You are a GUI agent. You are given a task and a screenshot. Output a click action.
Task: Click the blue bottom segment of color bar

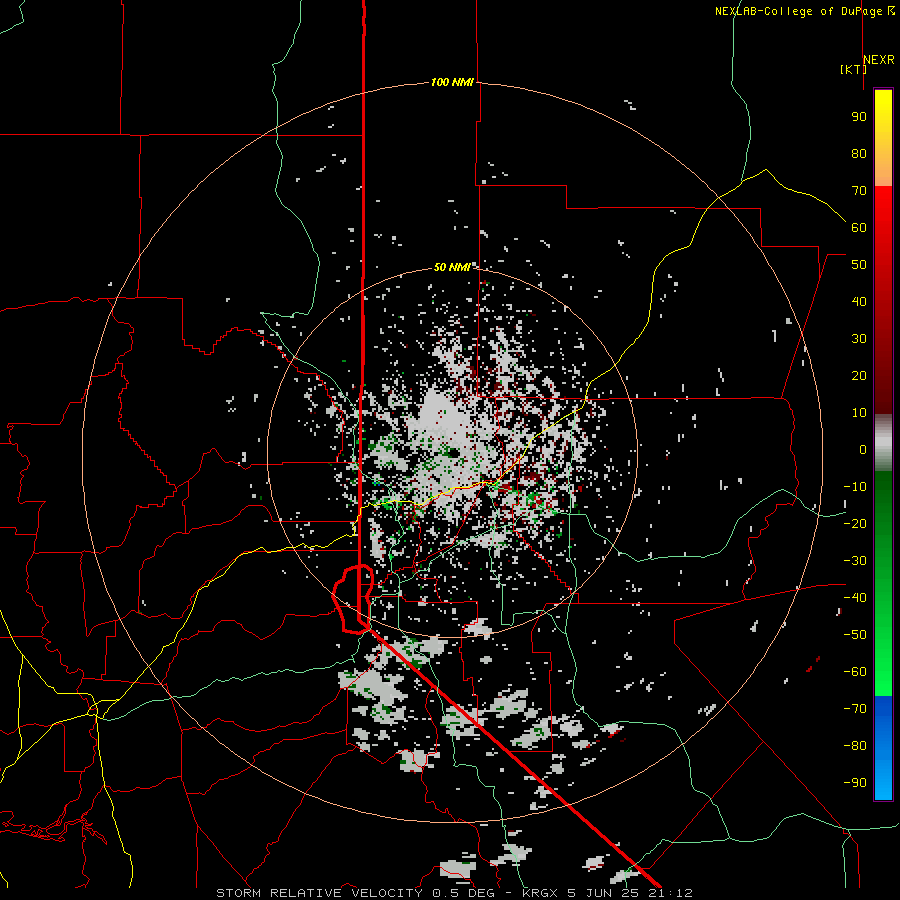(x=883, y=747)
